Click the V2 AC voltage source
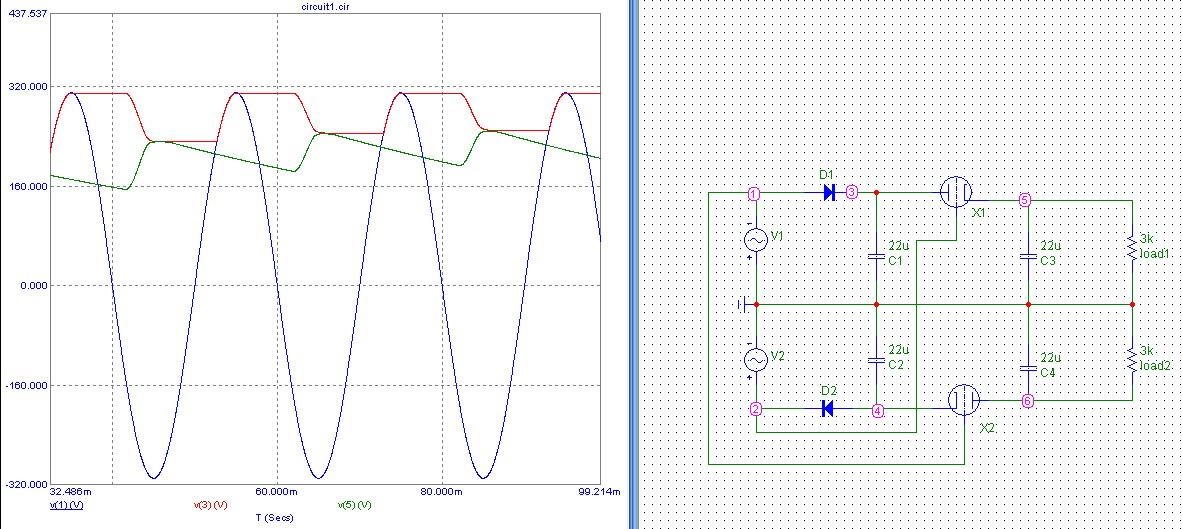Screen dimensions: 1182x529 (755, 359)
